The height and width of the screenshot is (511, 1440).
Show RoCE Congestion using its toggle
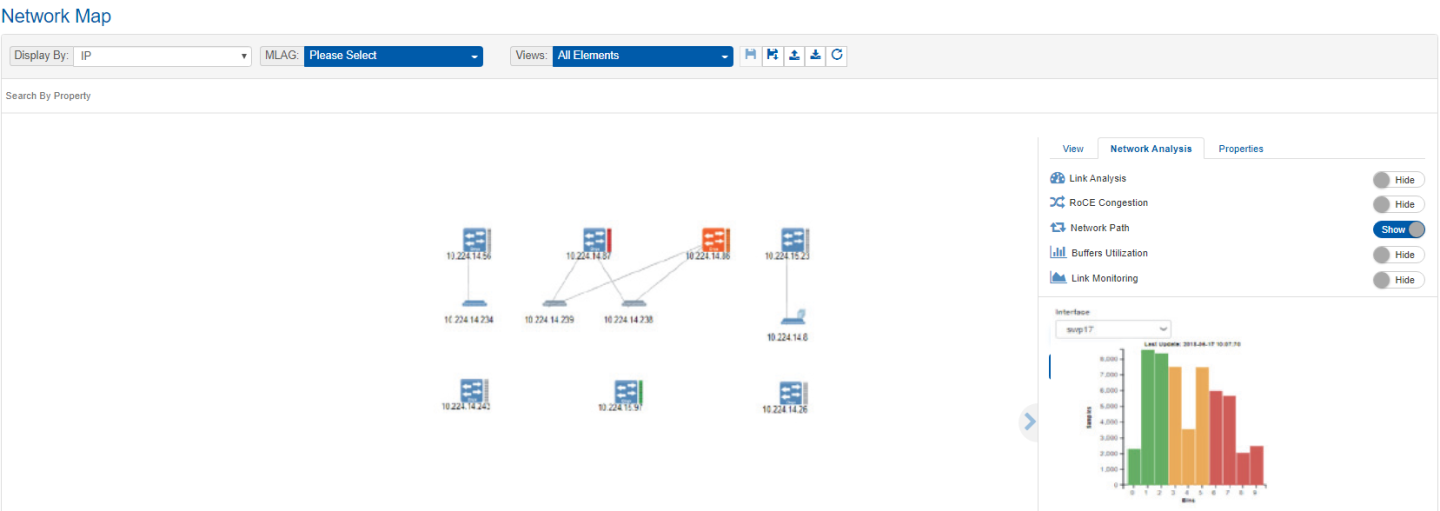click(x=1398, y=204)
